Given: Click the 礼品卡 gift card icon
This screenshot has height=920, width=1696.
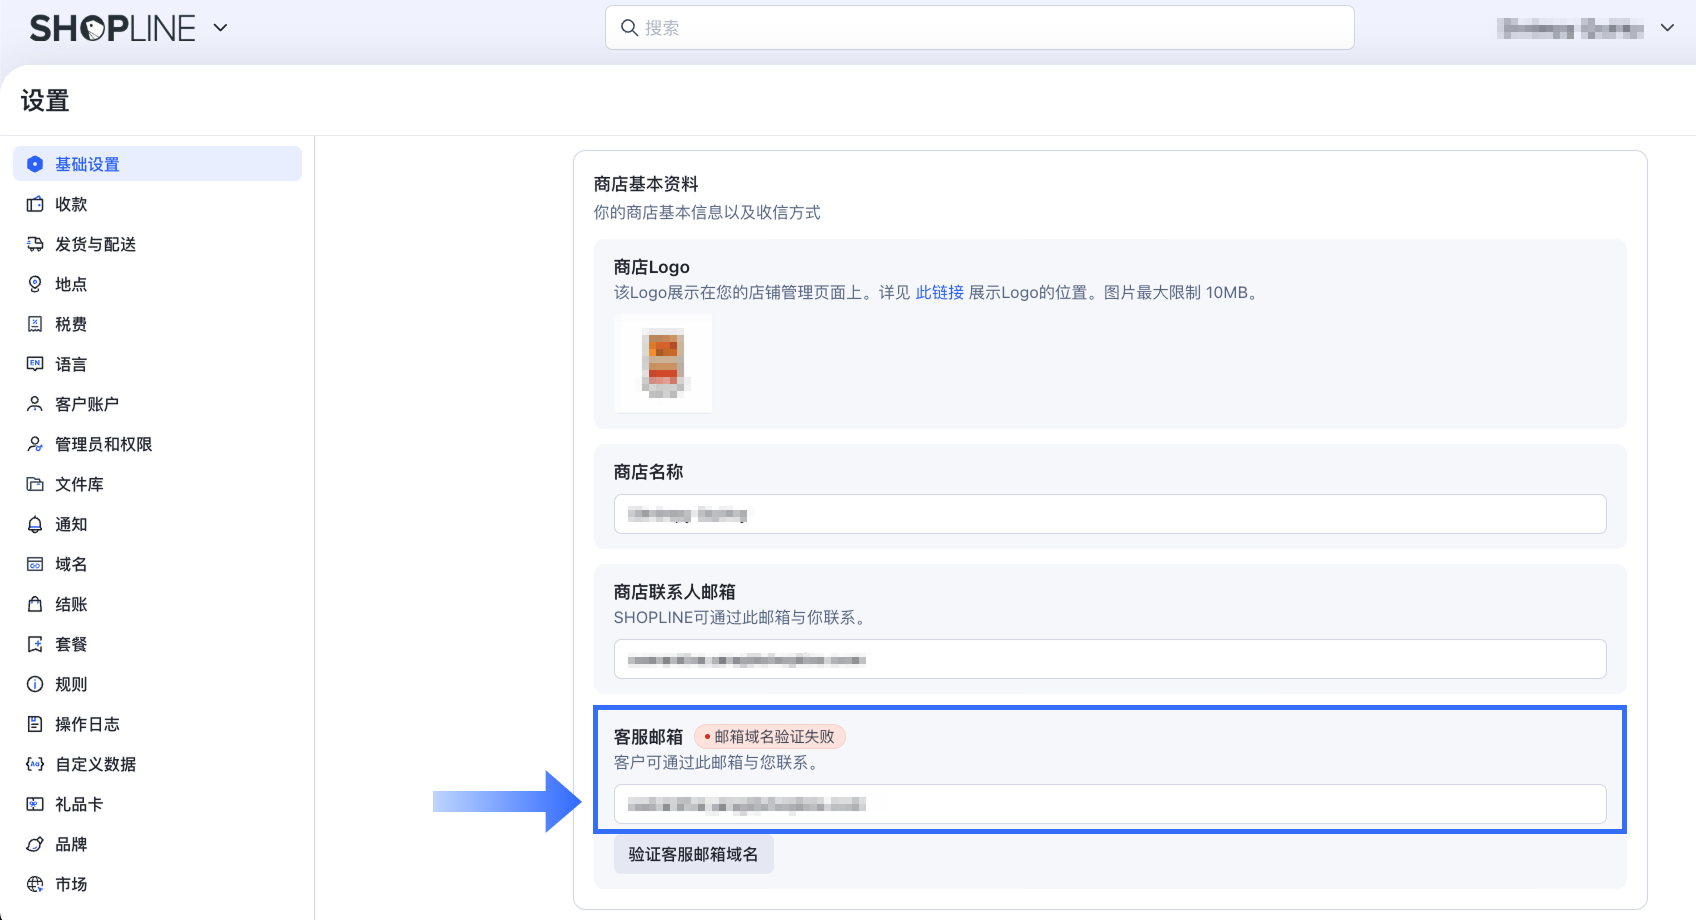Looking at the screenshot, I should 35,804.
